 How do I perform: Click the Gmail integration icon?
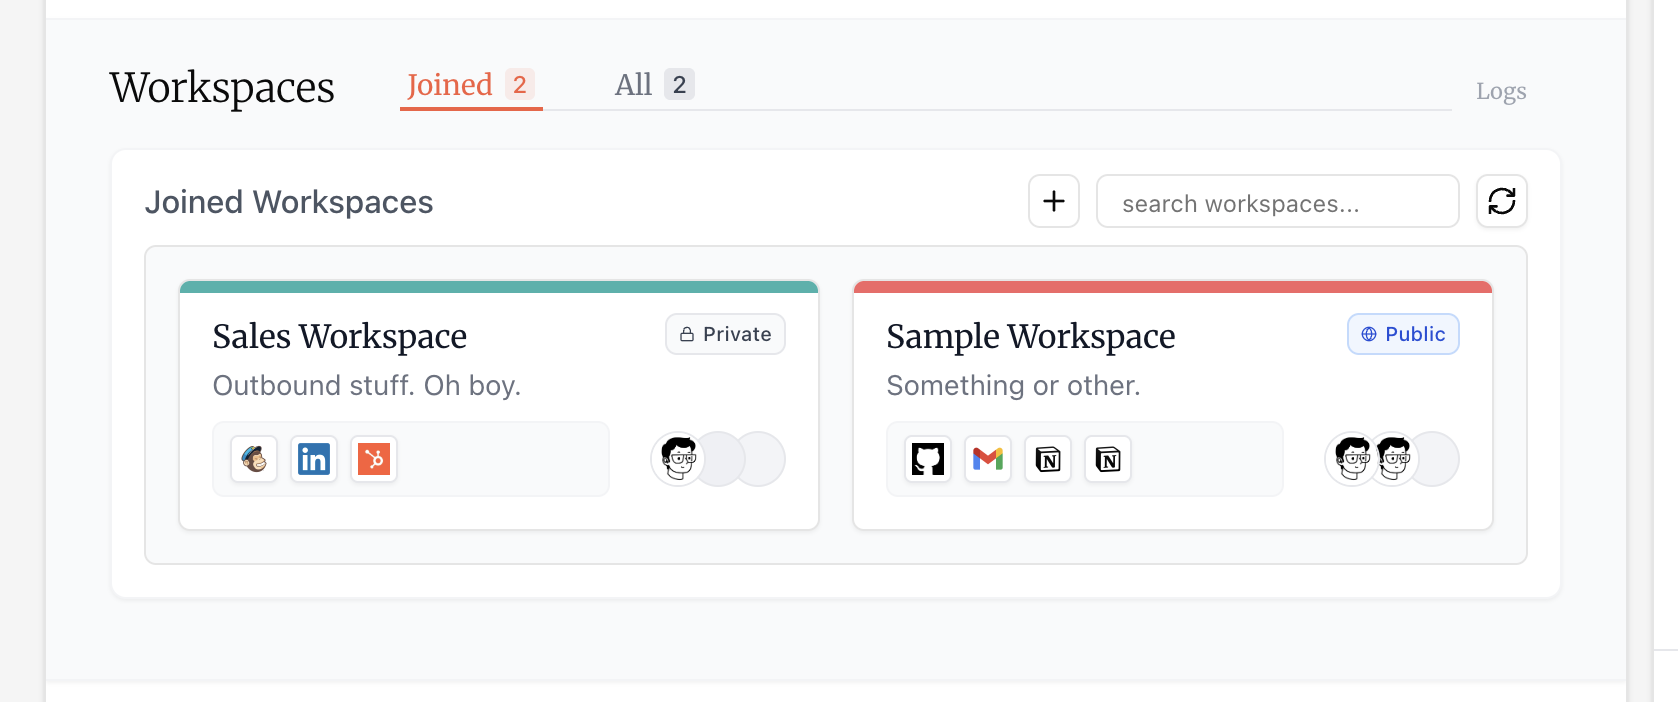tap(988, 460)
